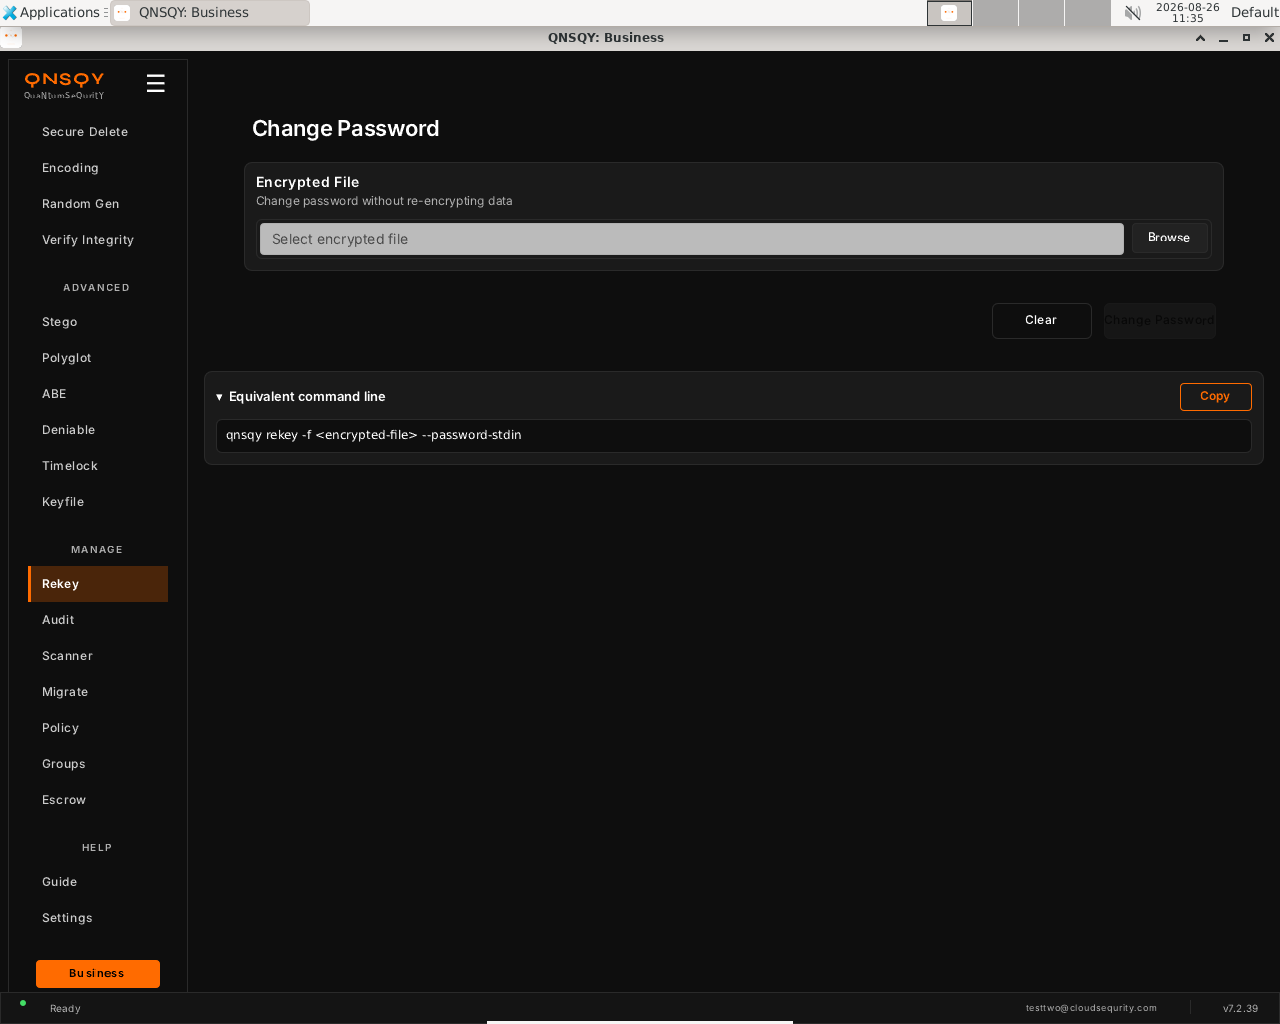Click the testtwo@cloudsequrity.com account text
Image resolution: width=1280 pixels, height=1024 pixels.
tap(1091, 1008)
